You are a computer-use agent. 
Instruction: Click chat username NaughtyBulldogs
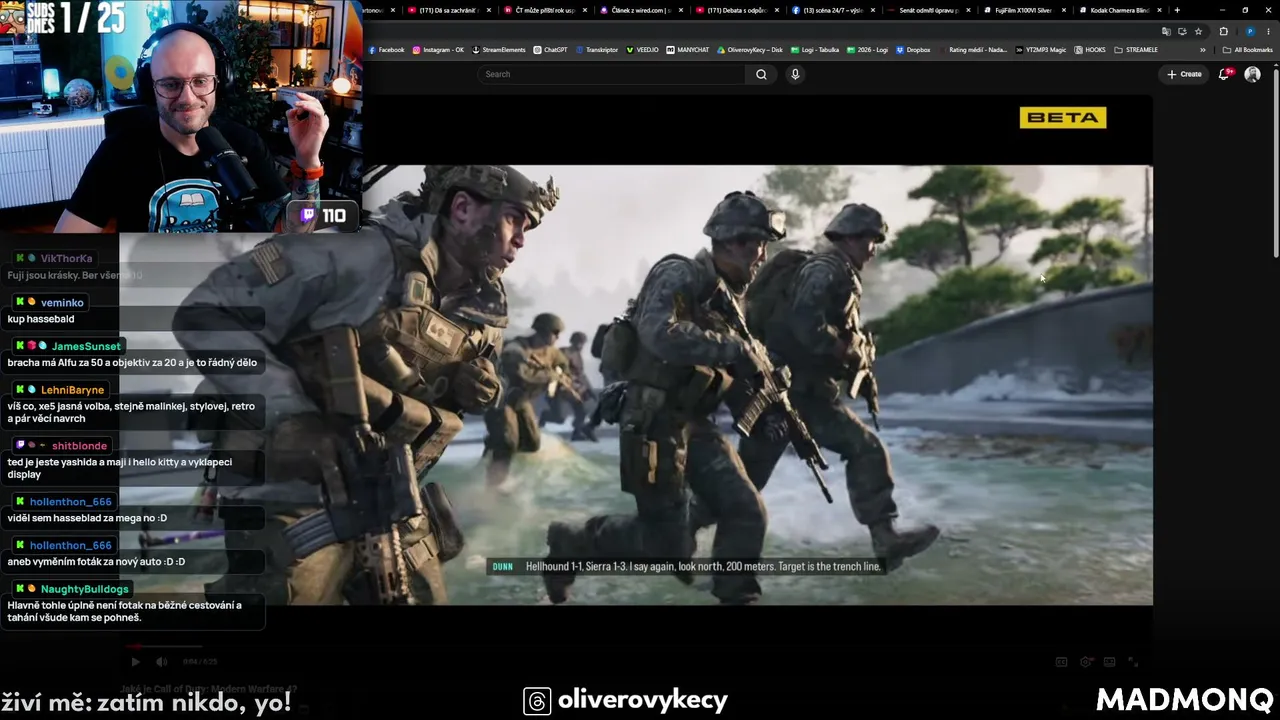click(85, 589)
